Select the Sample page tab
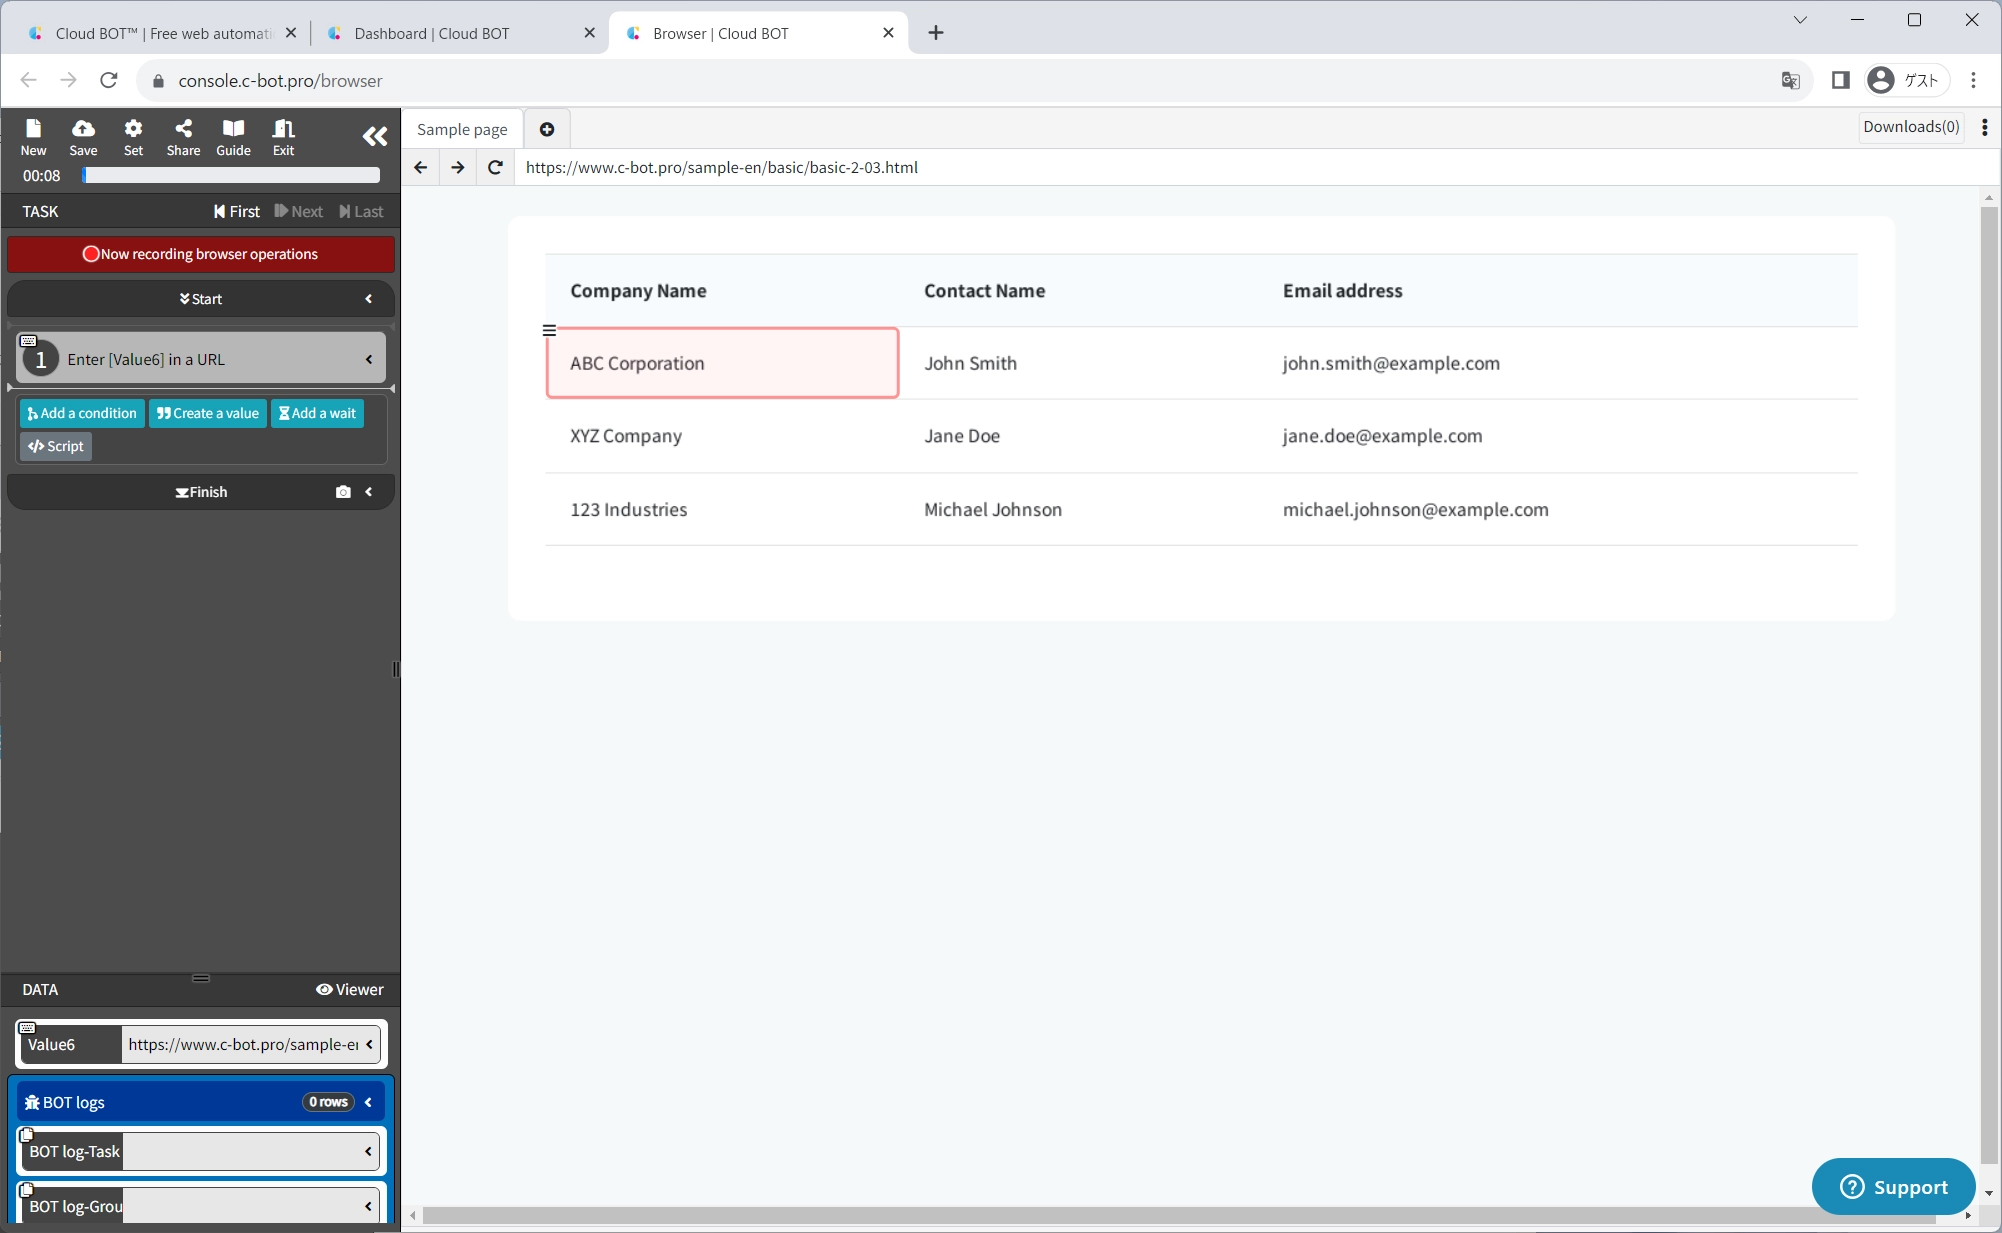This screenshot has height=1233, width=2002. pos(462,129)
